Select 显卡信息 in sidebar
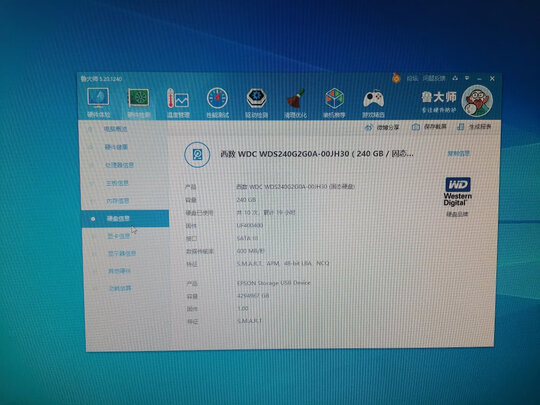The width and height of the screenshot is (540, 405). [x=119, y=236]
